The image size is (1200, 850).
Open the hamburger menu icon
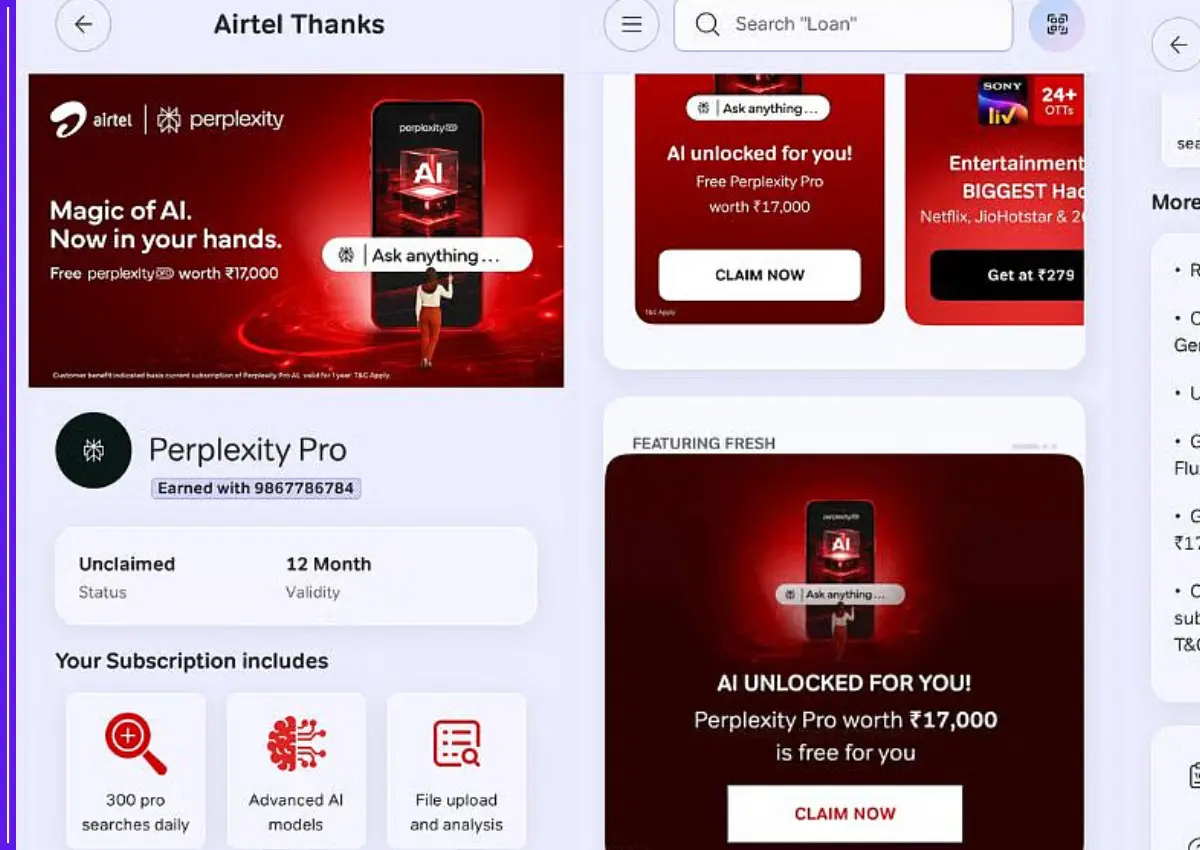point(631,25)
